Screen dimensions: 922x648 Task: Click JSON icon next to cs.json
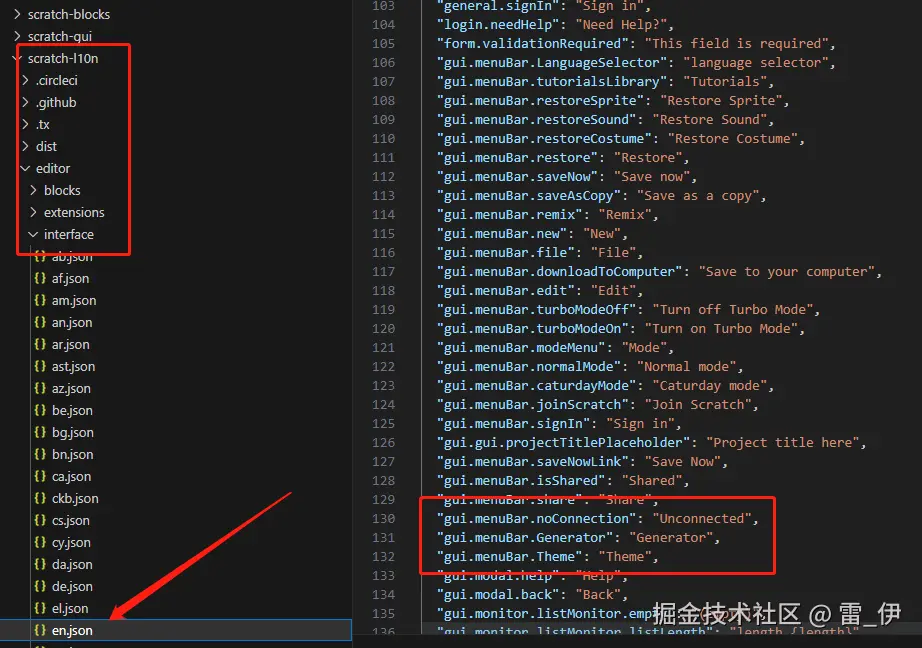[x=40, y=520]
